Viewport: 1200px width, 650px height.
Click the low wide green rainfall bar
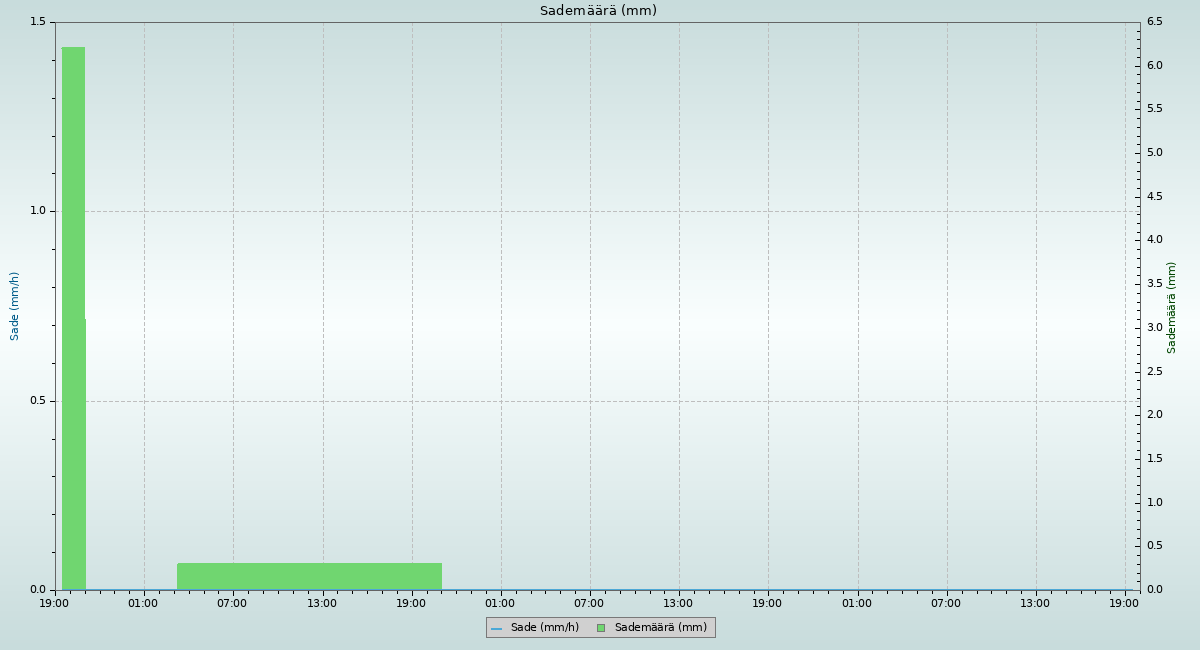pos(309,576)
